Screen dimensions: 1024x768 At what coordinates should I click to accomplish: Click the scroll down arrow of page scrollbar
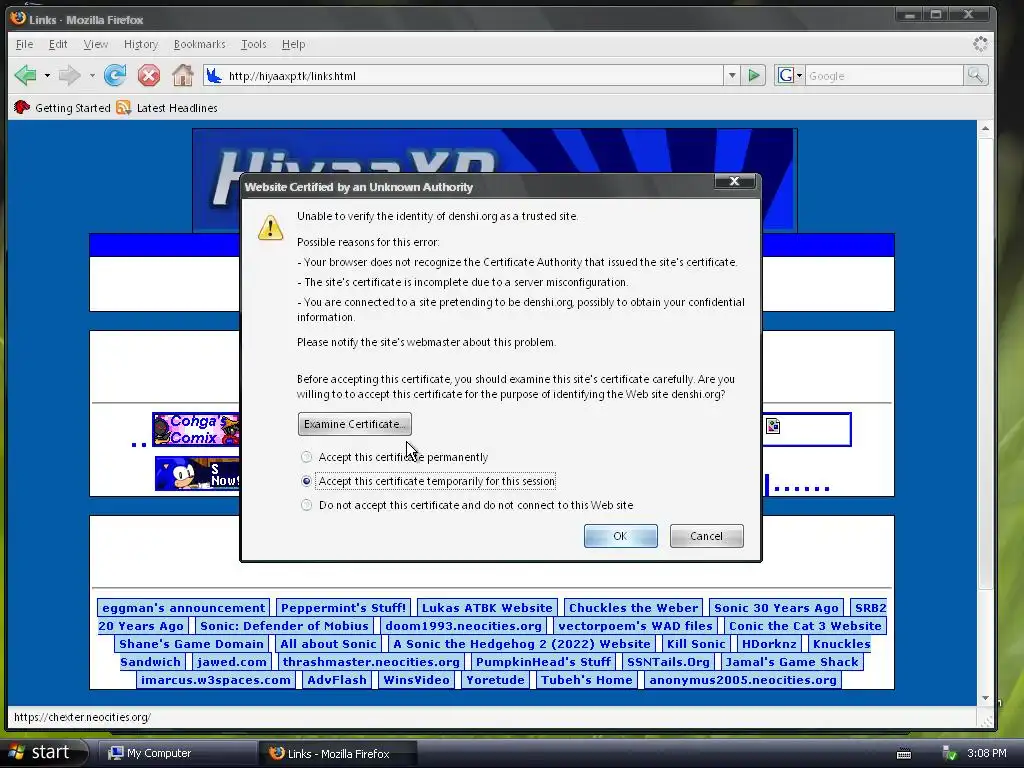985,698
